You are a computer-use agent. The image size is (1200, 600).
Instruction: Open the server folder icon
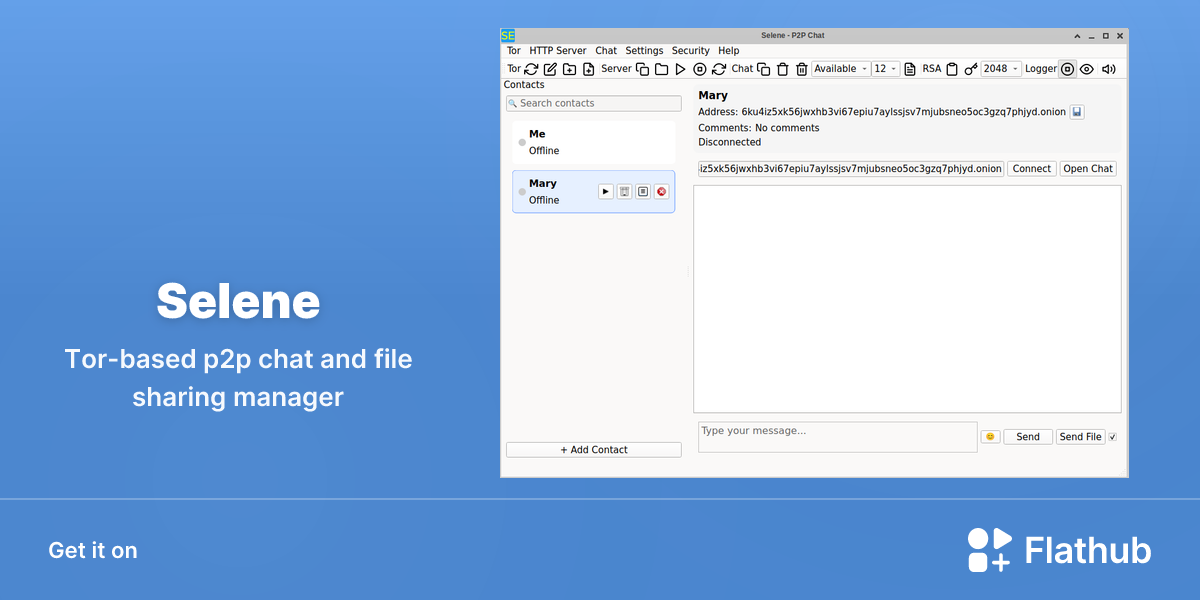[x=661, y=69]
